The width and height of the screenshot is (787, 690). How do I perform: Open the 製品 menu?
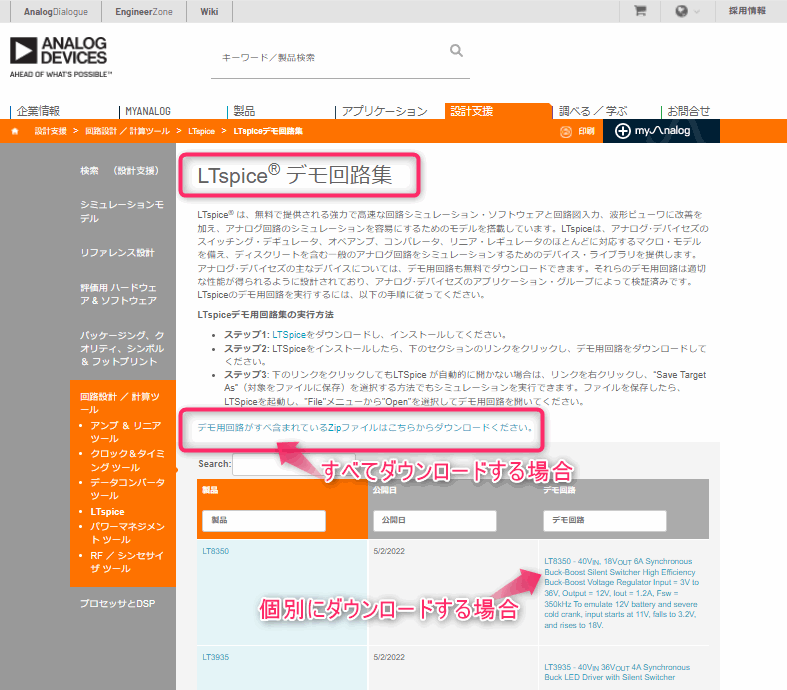(244, 111)
